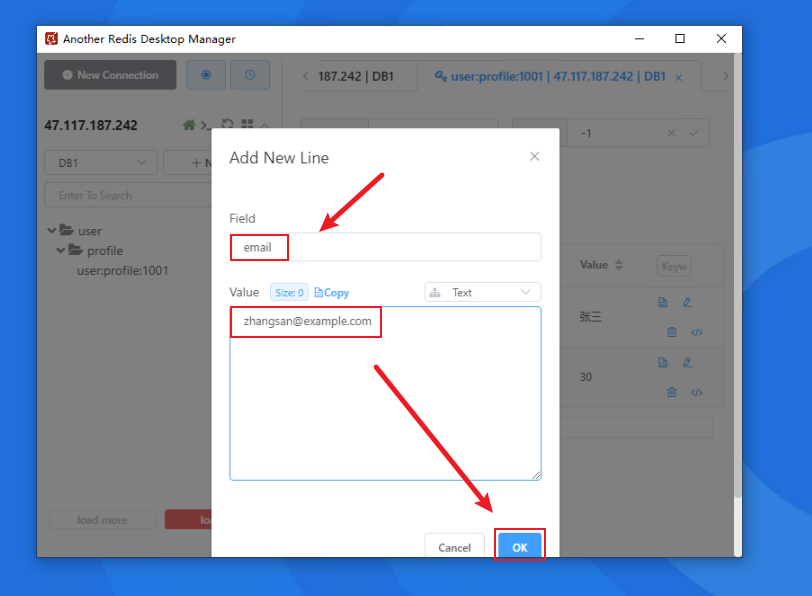
Task: Open the Text format dropdown
Action: [483, 293]
